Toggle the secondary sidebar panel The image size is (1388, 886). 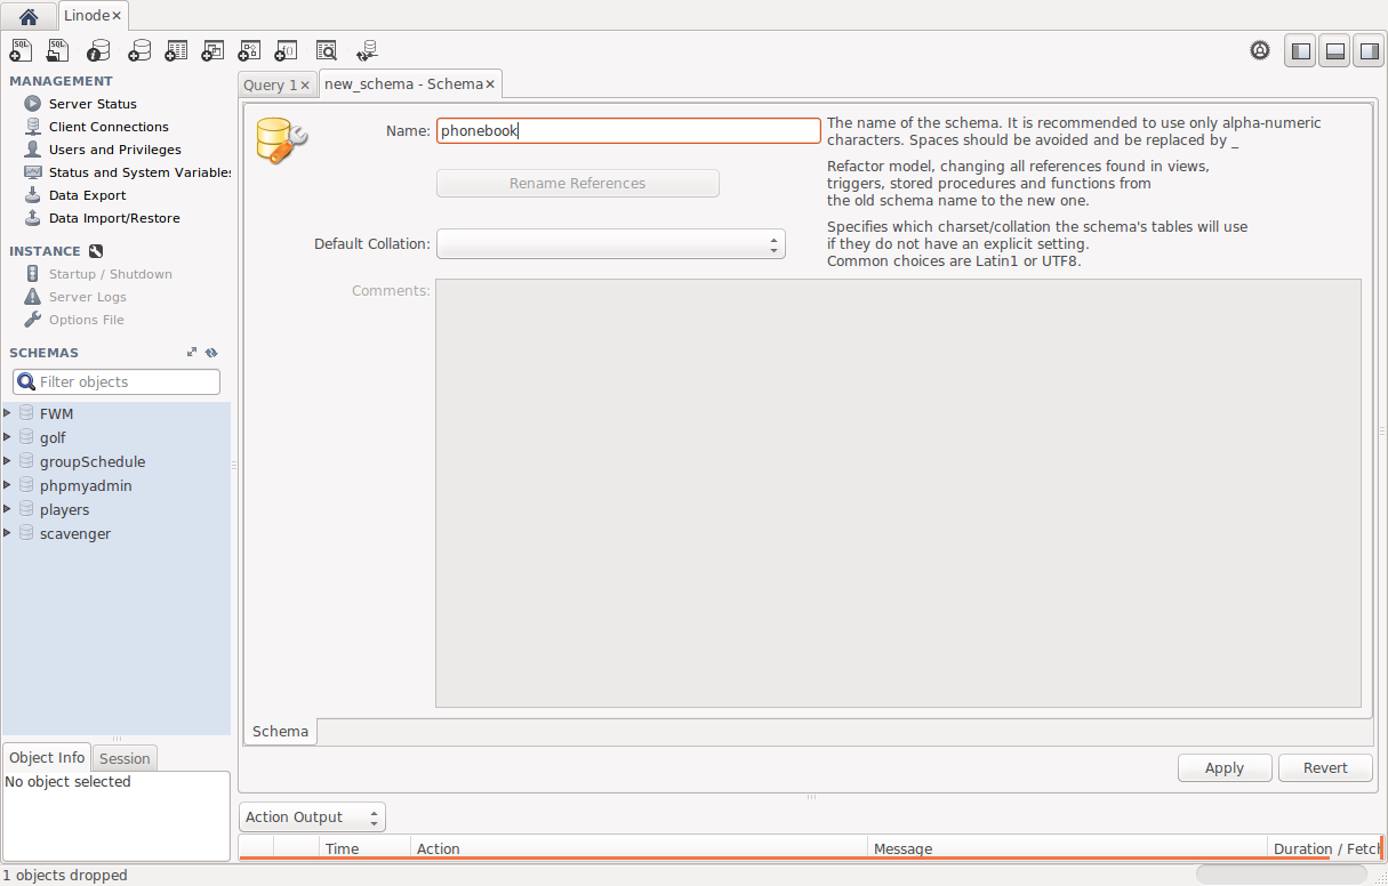(1369, 50)
